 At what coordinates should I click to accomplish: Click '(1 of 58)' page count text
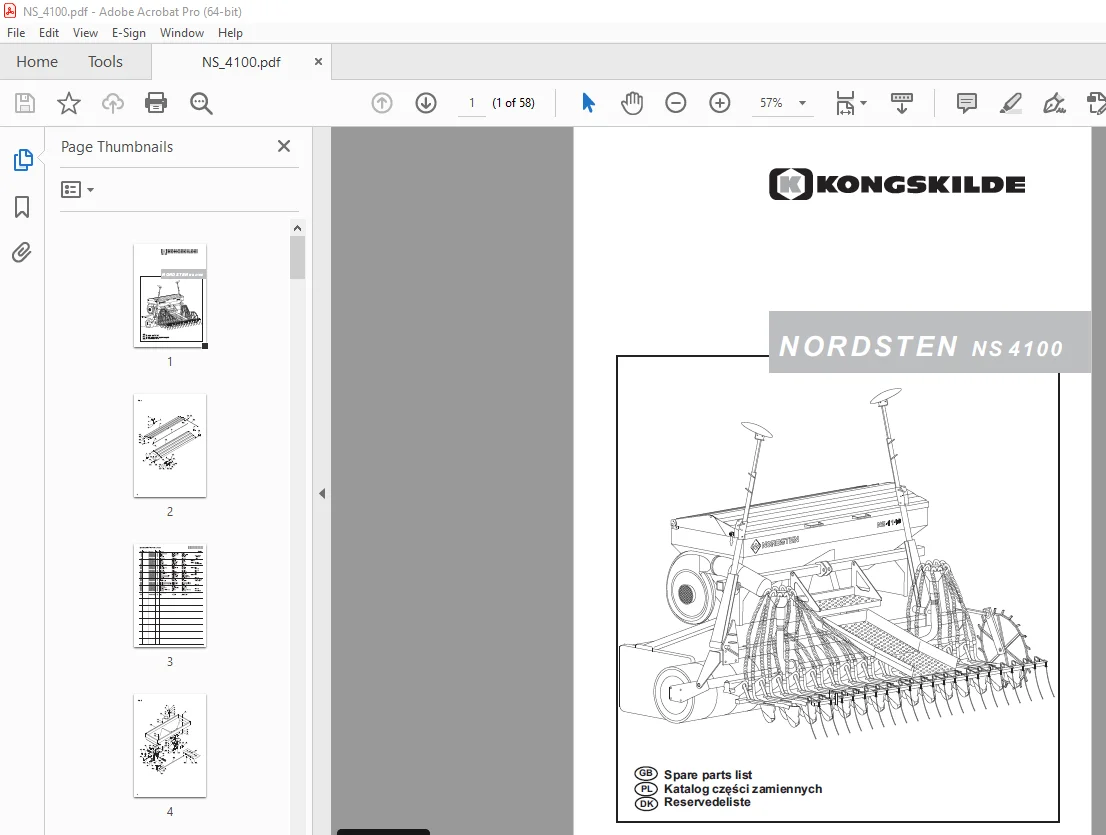click(x=514, y=103)
